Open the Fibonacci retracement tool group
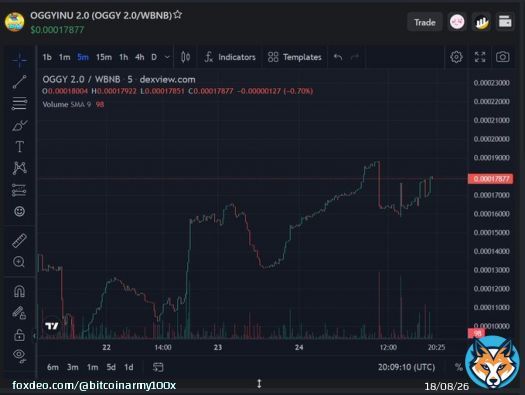This screenshot has width=525, height=395. click(19, 103)
